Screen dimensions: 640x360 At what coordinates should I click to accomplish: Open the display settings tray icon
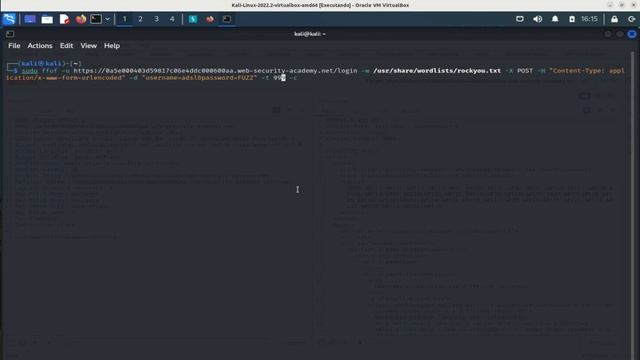[520, 19]
